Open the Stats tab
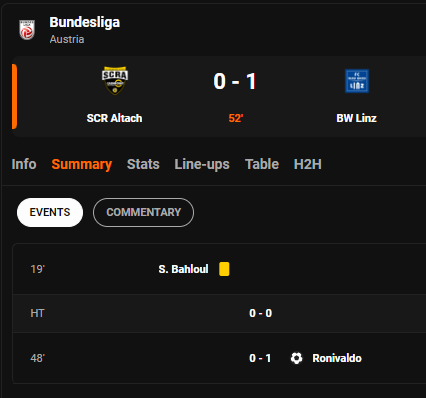The width and height of the screenshot is (426, 398). 143,164
